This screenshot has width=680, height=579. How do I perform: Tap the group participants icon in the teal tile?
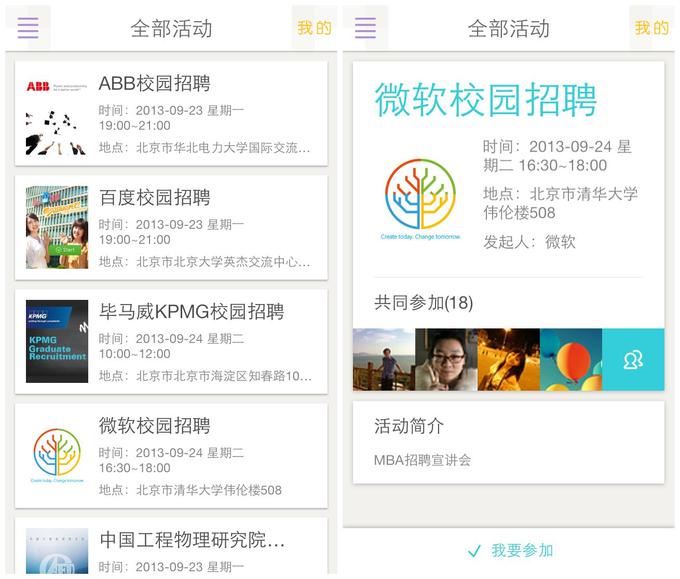(633, 360)
